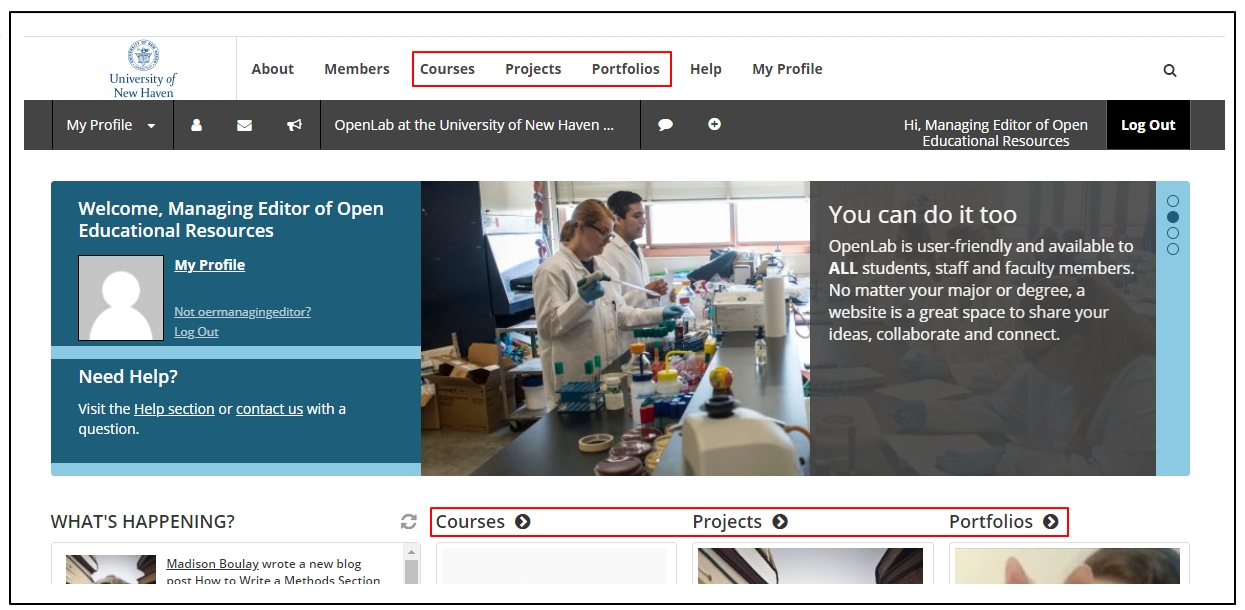Image resolution: width=1245 pixels, height=610 pixels.
Task: Visit the Help section link
Action: click(174, 409)
